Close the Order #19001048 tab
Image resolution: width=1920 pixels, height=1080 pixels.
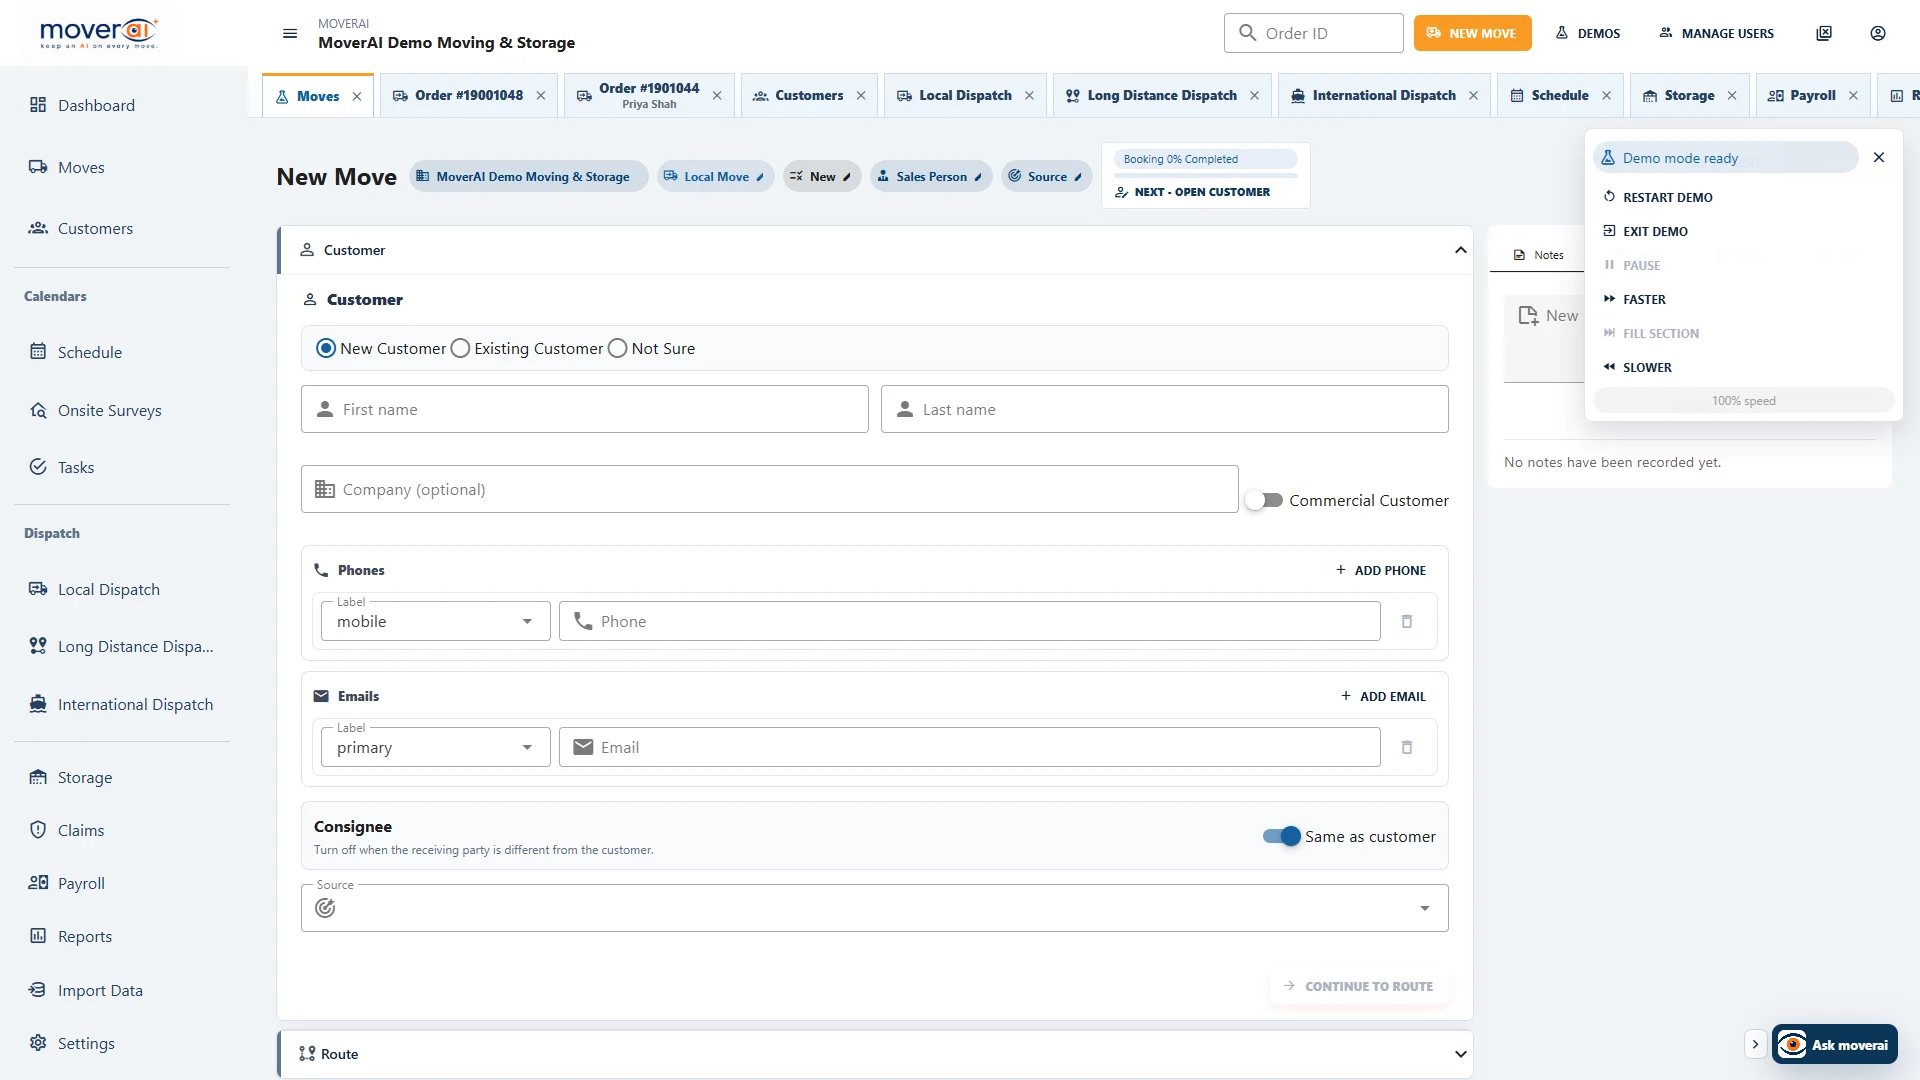pos(541,95)
